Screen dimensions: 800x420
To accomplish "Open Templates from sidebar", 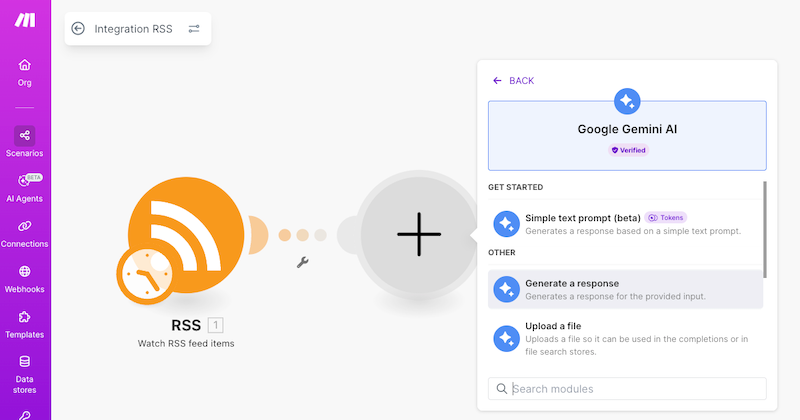I will coord(24,323).
